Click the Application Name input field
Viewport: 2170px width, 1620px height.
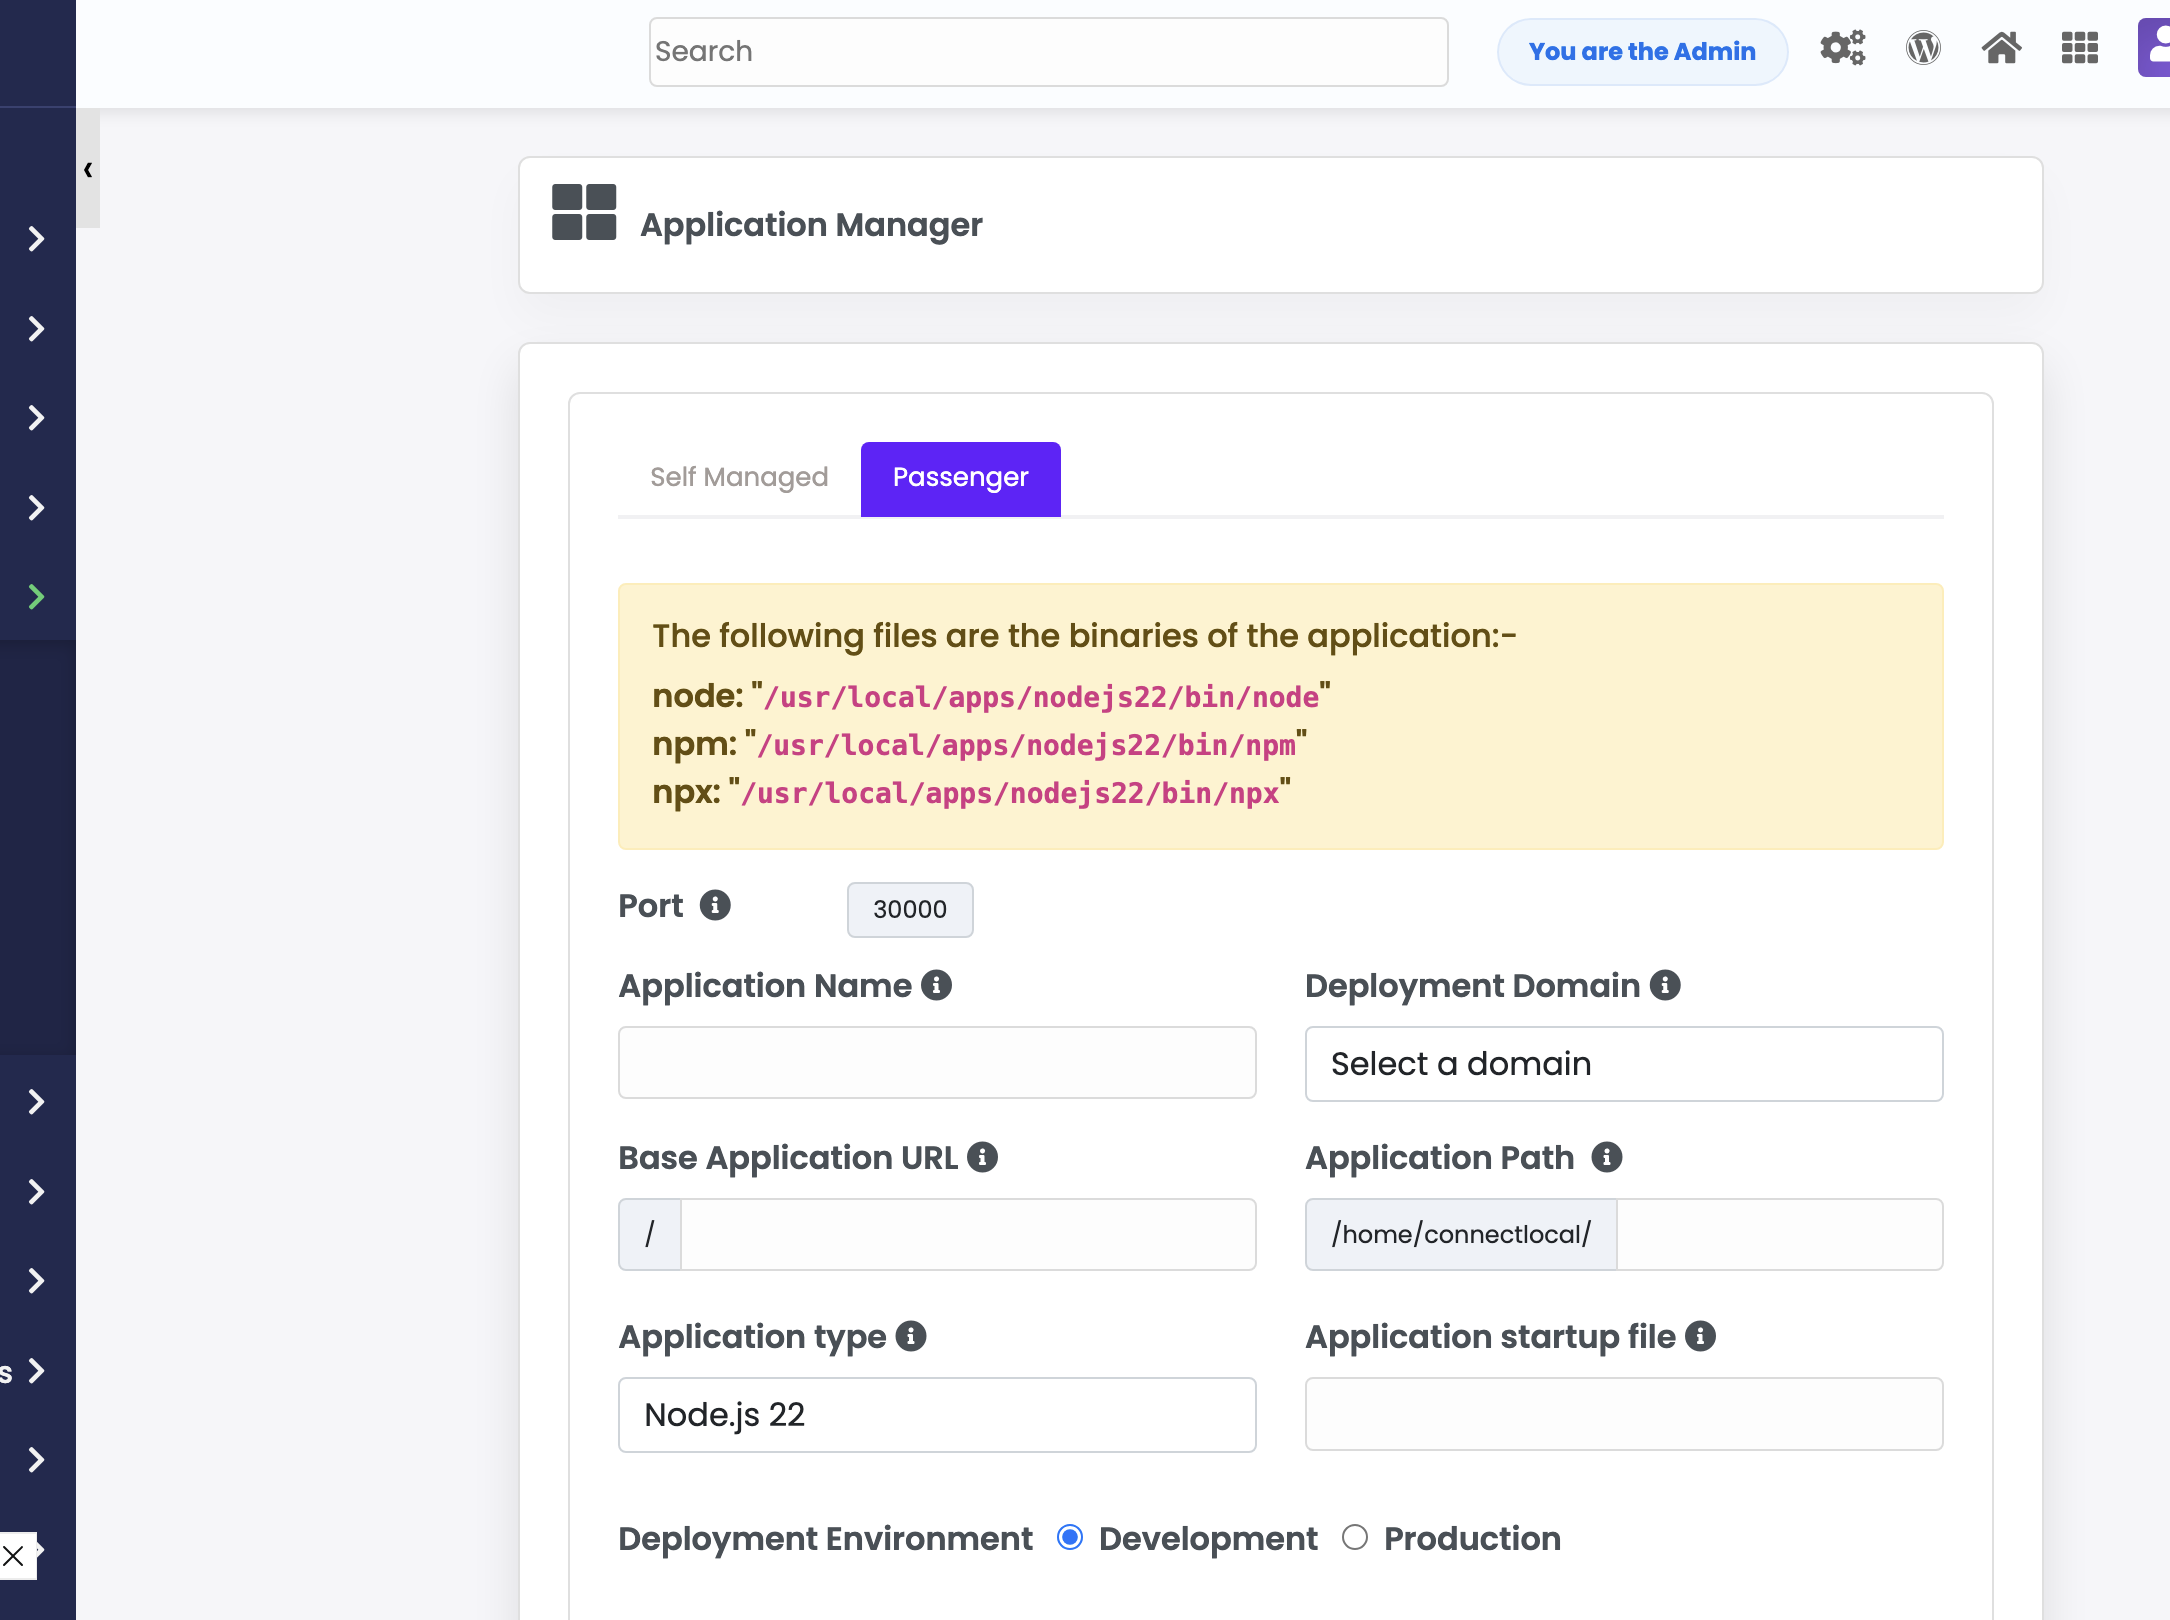click(936, 1063)
